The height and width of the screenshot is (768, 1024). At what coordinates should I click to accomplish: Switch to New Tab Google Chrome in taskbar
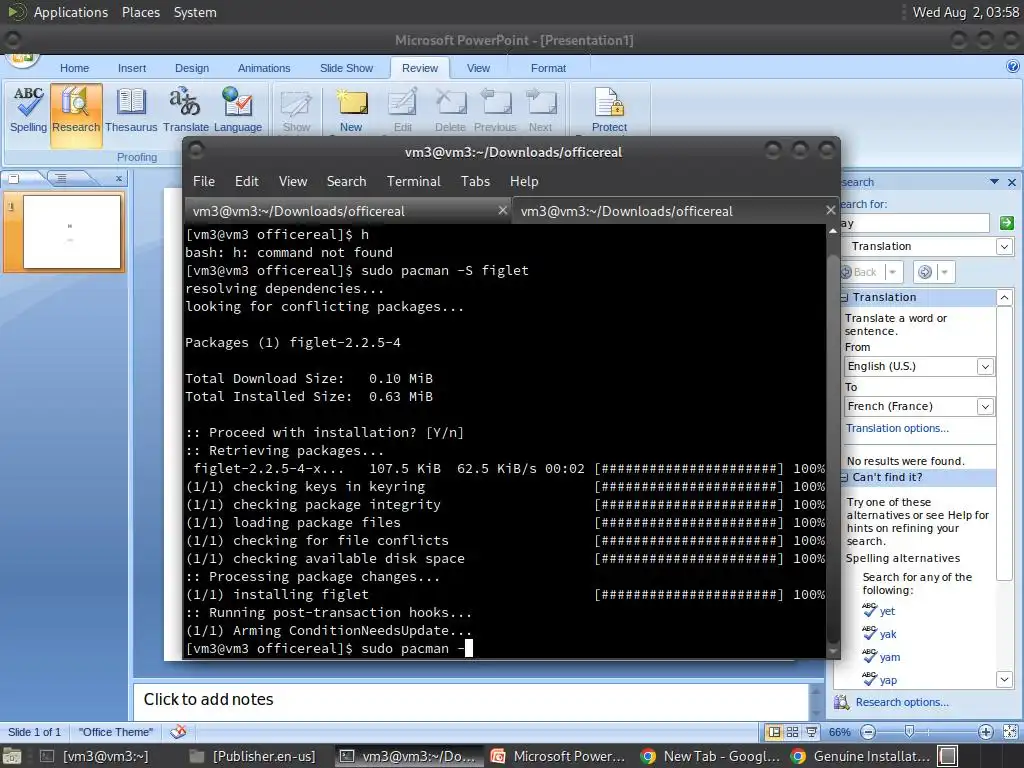click(711, 756)
